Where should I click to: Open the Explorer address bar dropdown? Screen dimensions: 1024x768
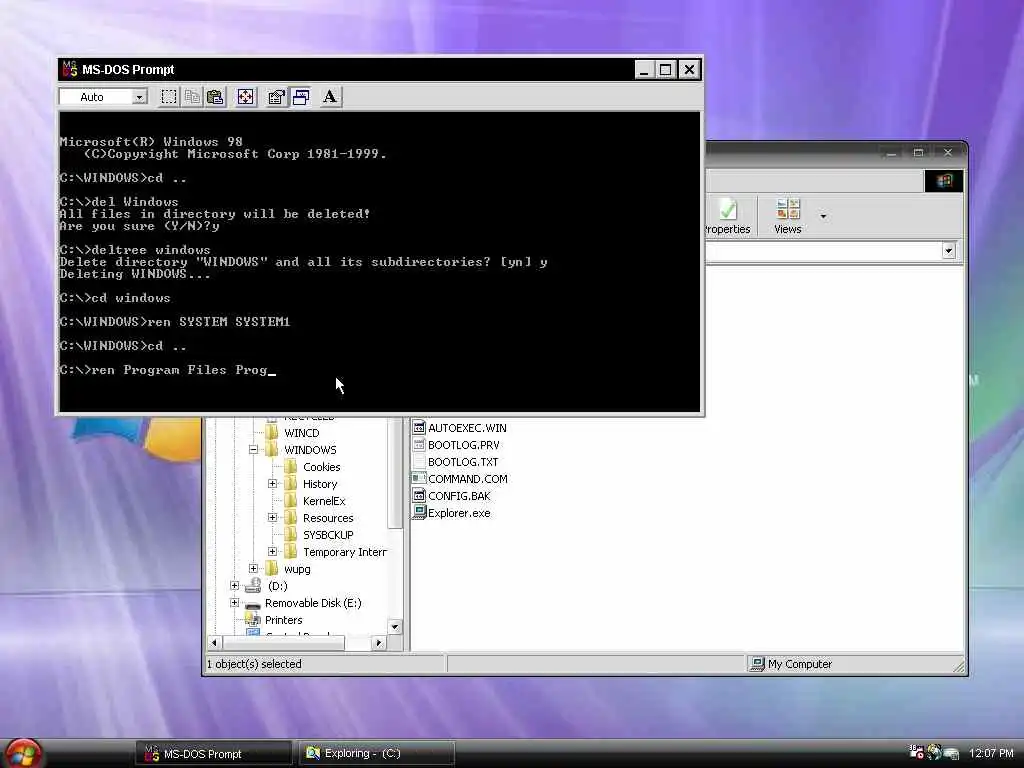pyautogui.click(x=949, y=251)
